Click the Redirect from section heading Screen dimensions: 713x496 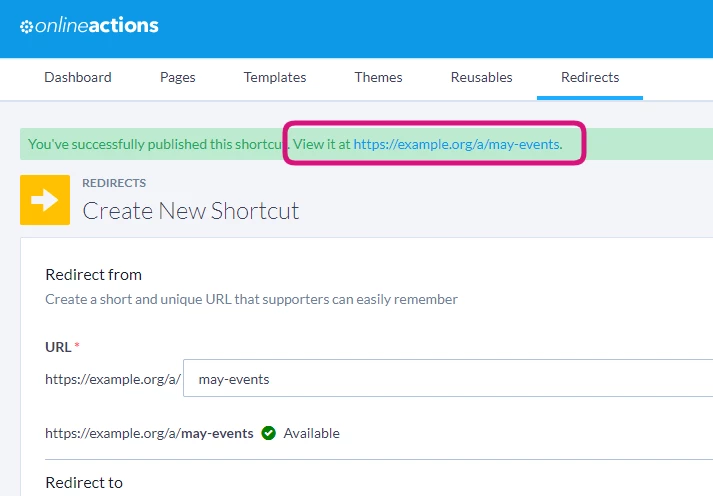click(94, 275)
